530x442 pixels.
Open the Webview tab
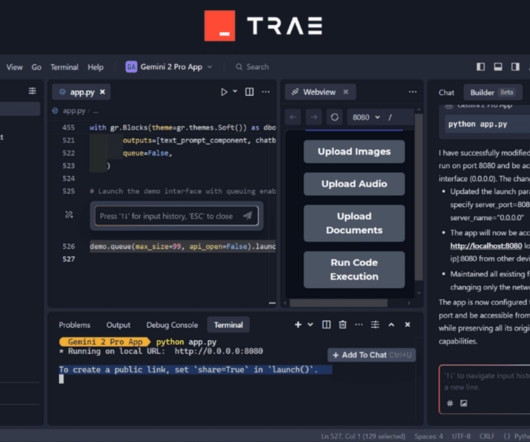(319, 92)
